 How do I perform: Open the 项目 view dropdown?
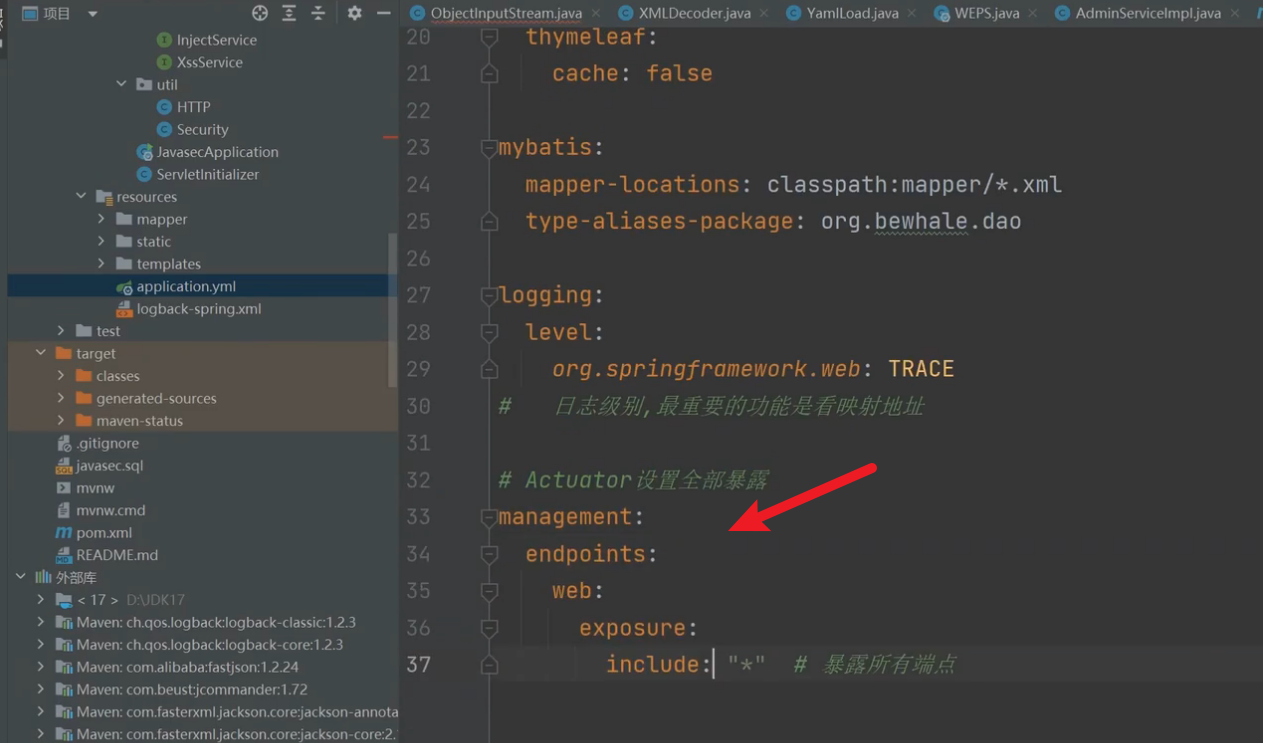(92, 14)
